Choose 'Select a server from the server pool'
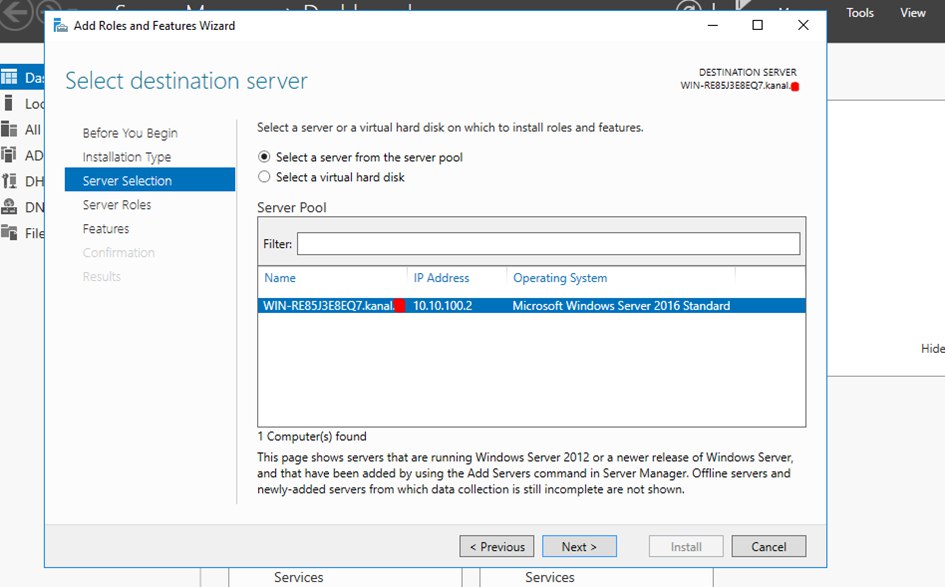The width and height of the screenshot is (945, 587). pyautogui.click(x=264, y=157)
